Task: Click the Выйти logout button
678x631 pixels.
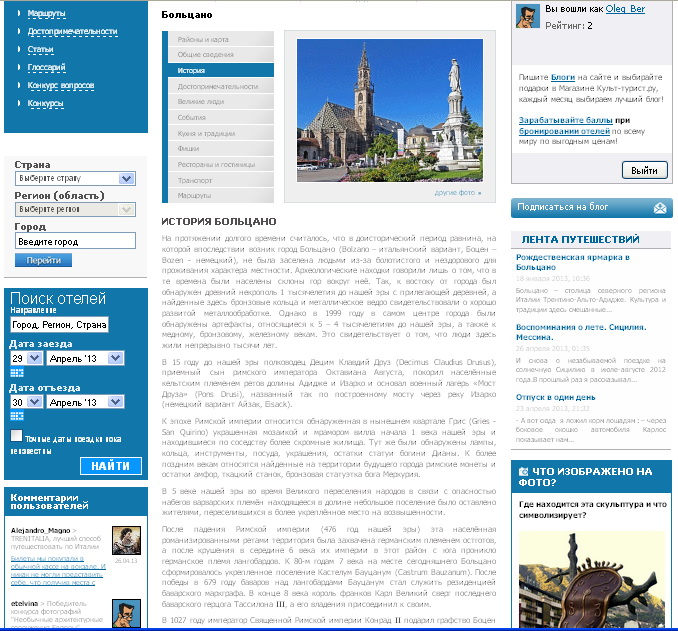Action: (x=645, y=170)
